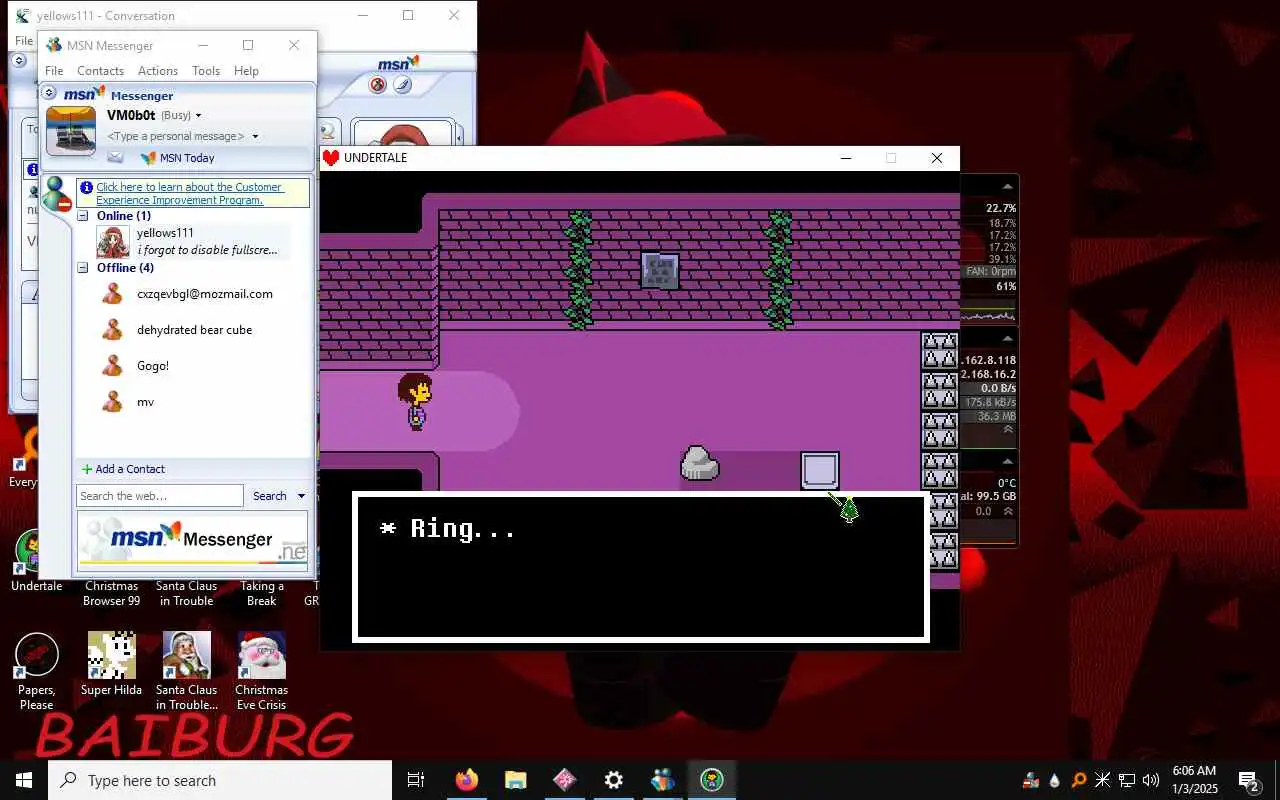Click the offline buddy icon beside dehydrated bear cube
The width and height of the screenshot is (1280, 800).
pos(113,329)
